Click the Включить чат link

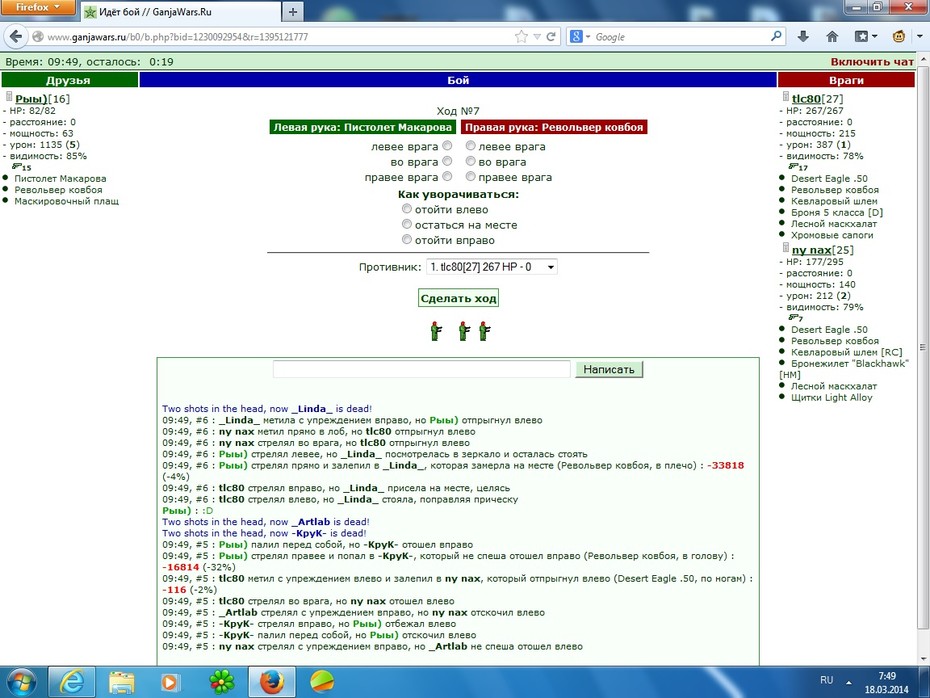pos(872,62)
